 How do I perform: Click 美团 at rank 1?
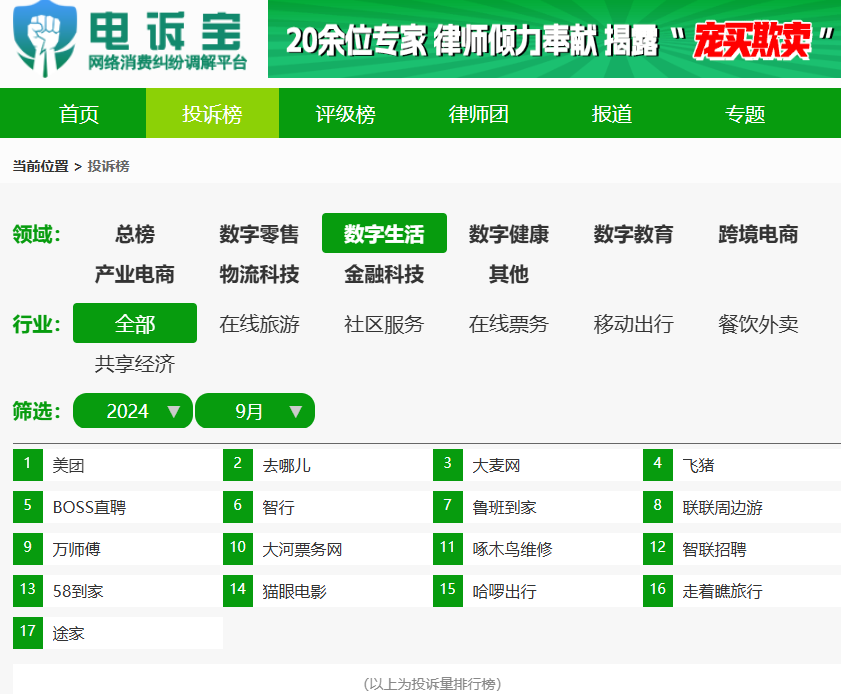66,465
